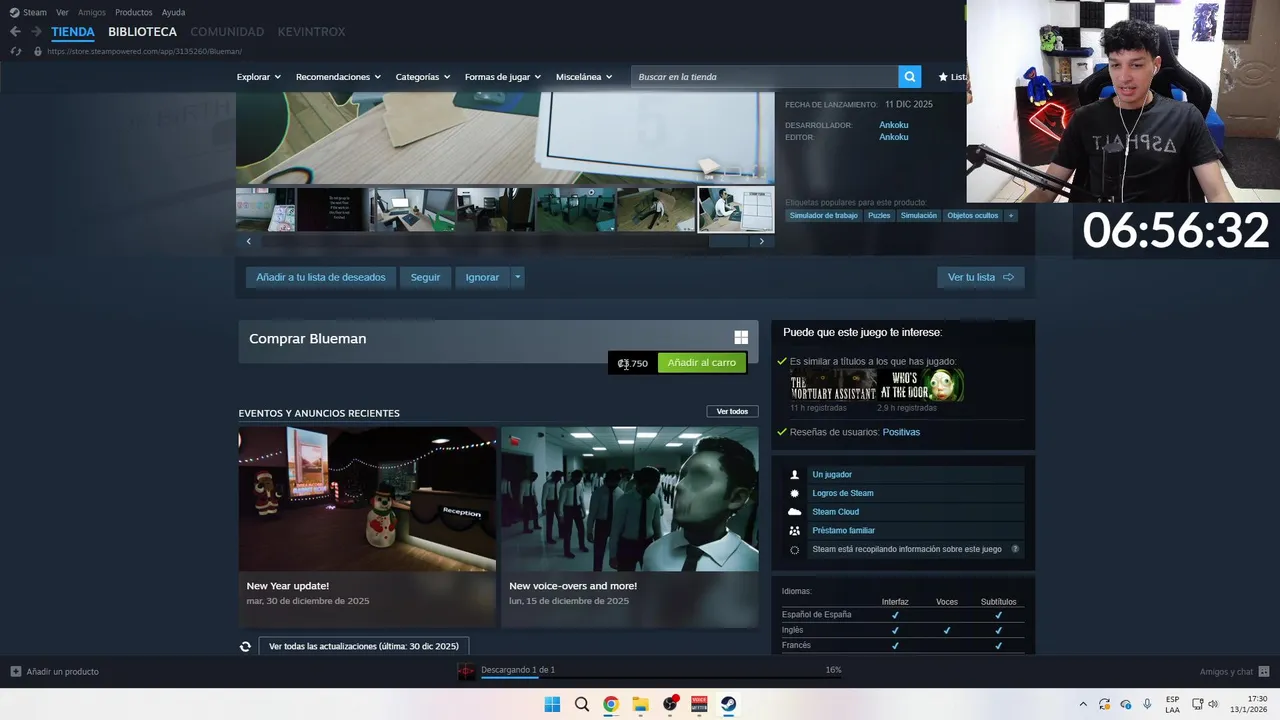Click the Puzles tag
The height and width of the screenshot is (720, 1280).
click(x=879, y=215)
